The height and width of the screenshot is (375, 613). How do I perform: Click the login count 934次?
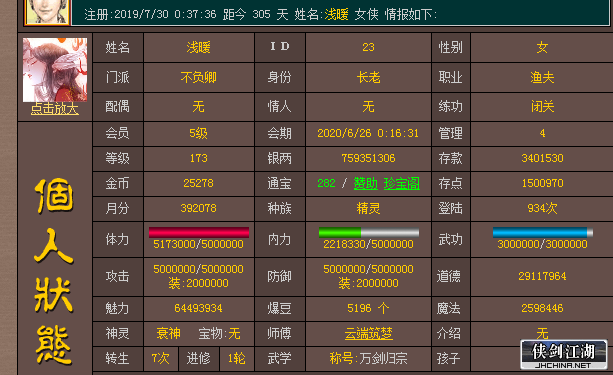tap(542, 208)
